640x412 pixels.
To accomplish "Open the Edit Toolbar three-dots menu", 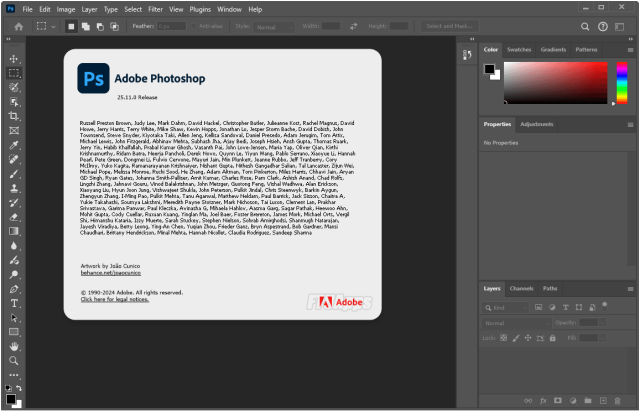I will click(14, 375).
